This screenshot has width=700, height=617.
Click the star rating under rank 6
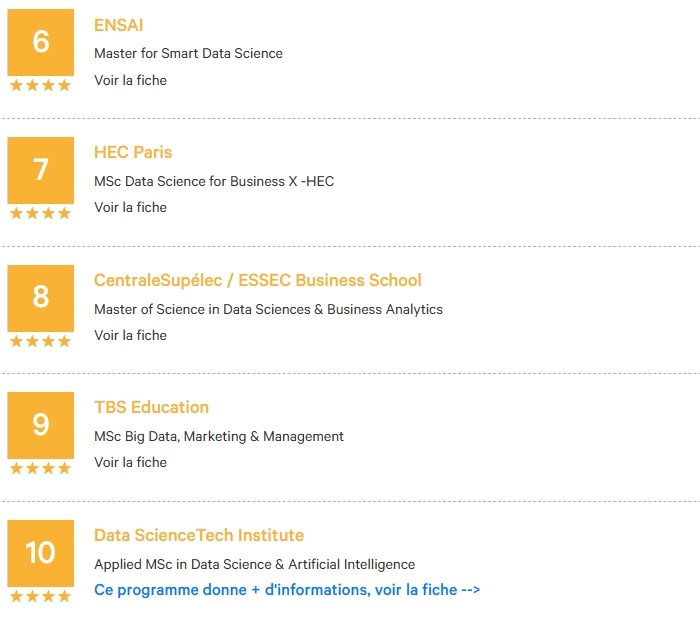tap(41, 85)
